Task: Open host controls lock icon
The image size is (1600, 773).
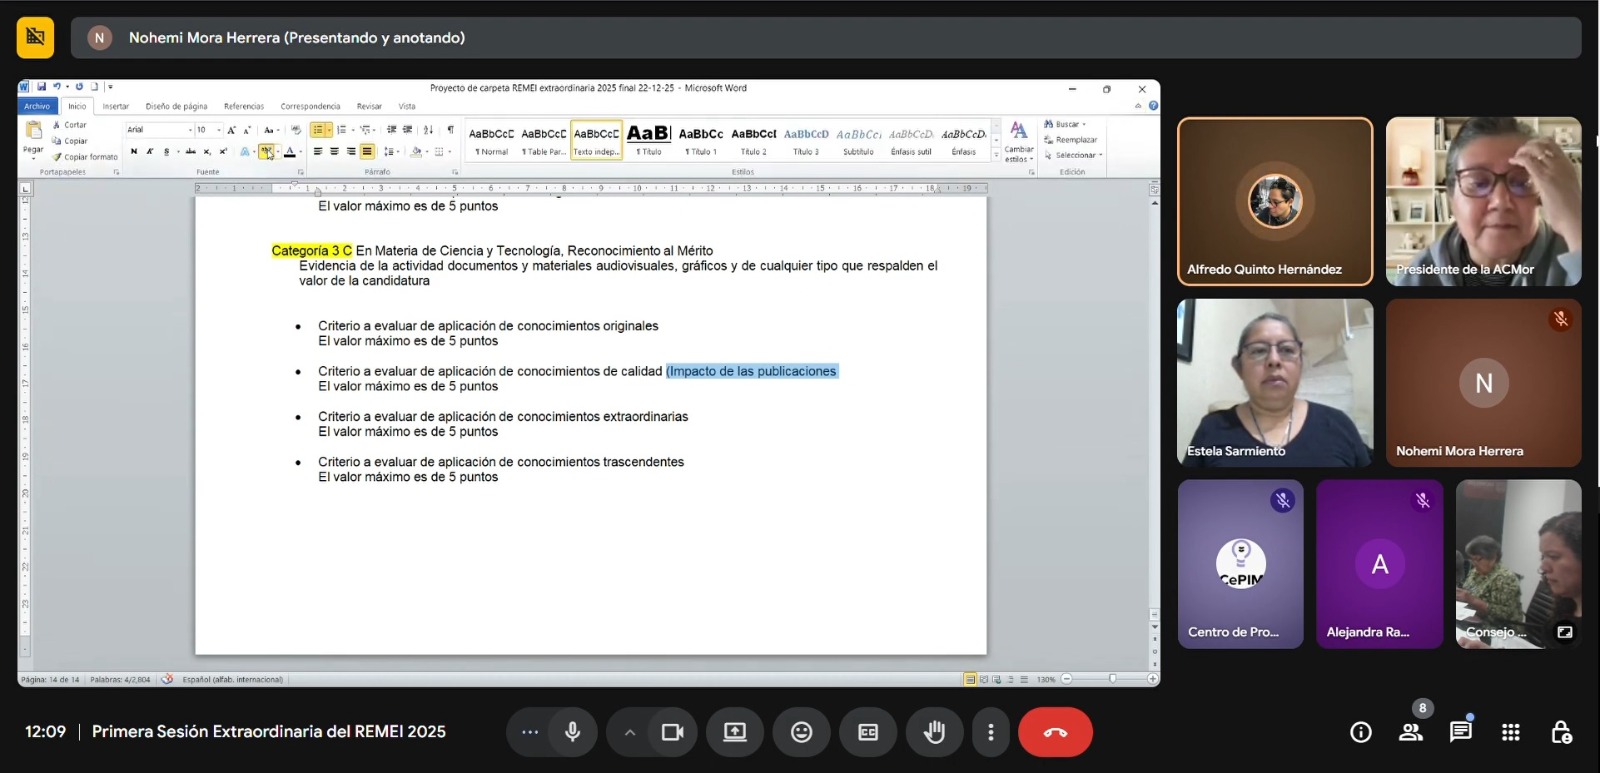Action: click(1560, 732)
